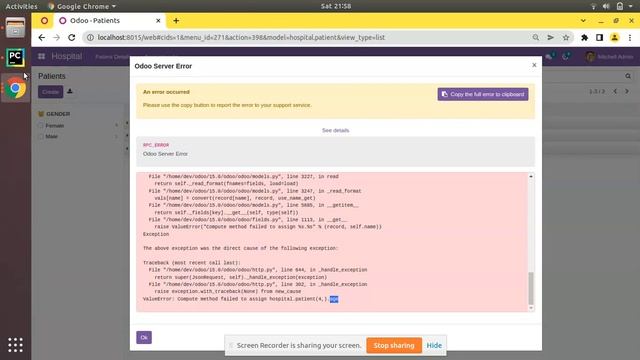Hide the screen sharing notification
Viewport: 640px width, 360px height.
[x=434, y=345]
